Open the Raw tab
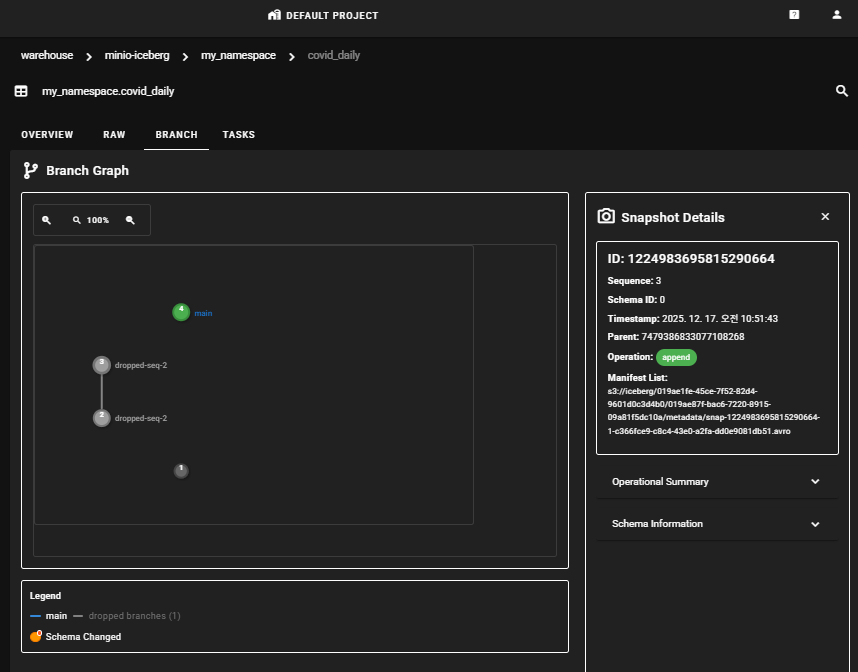Viewport: 858px width, 672px height. [114, 135]
